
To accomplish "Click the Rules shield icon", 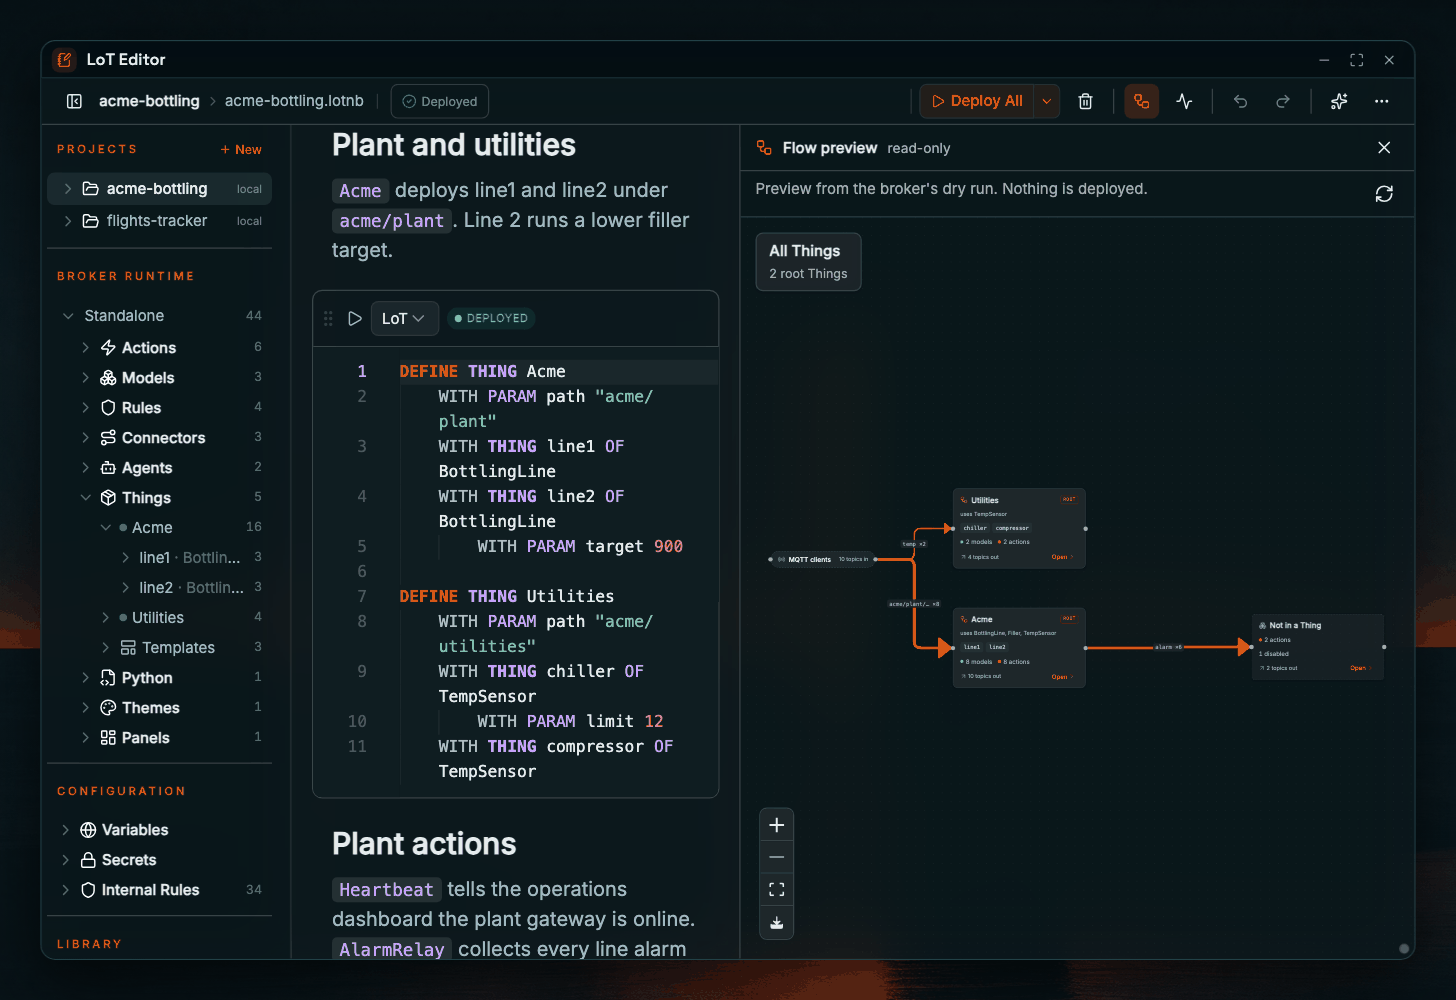I will (x=108, y=408).
